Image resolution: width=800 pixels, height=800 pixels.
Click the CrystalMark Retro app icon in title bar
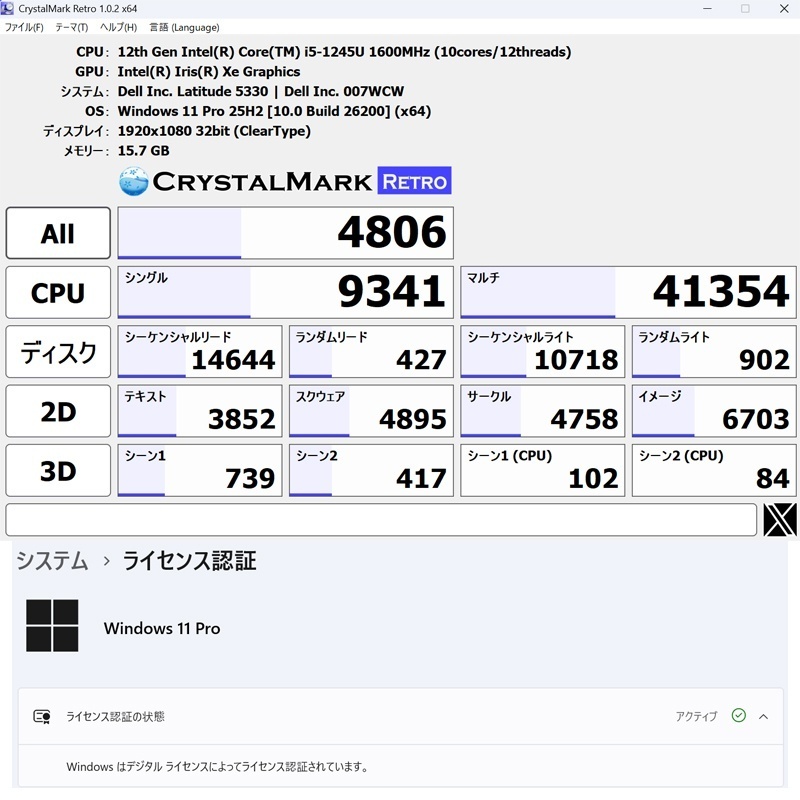click(7, 8)
